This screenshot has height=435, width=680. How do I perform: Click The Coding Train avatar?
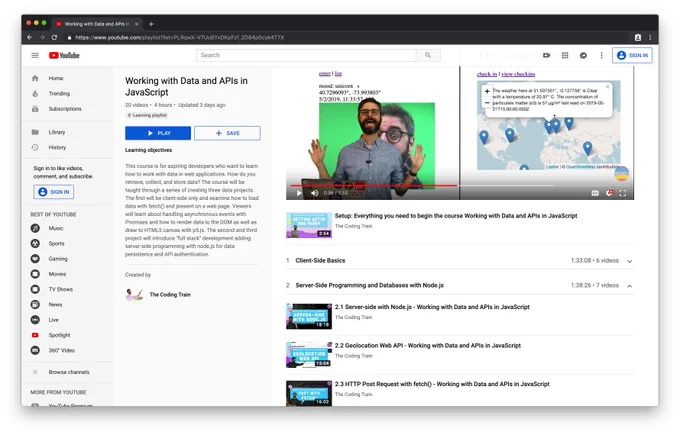(134, 294)
